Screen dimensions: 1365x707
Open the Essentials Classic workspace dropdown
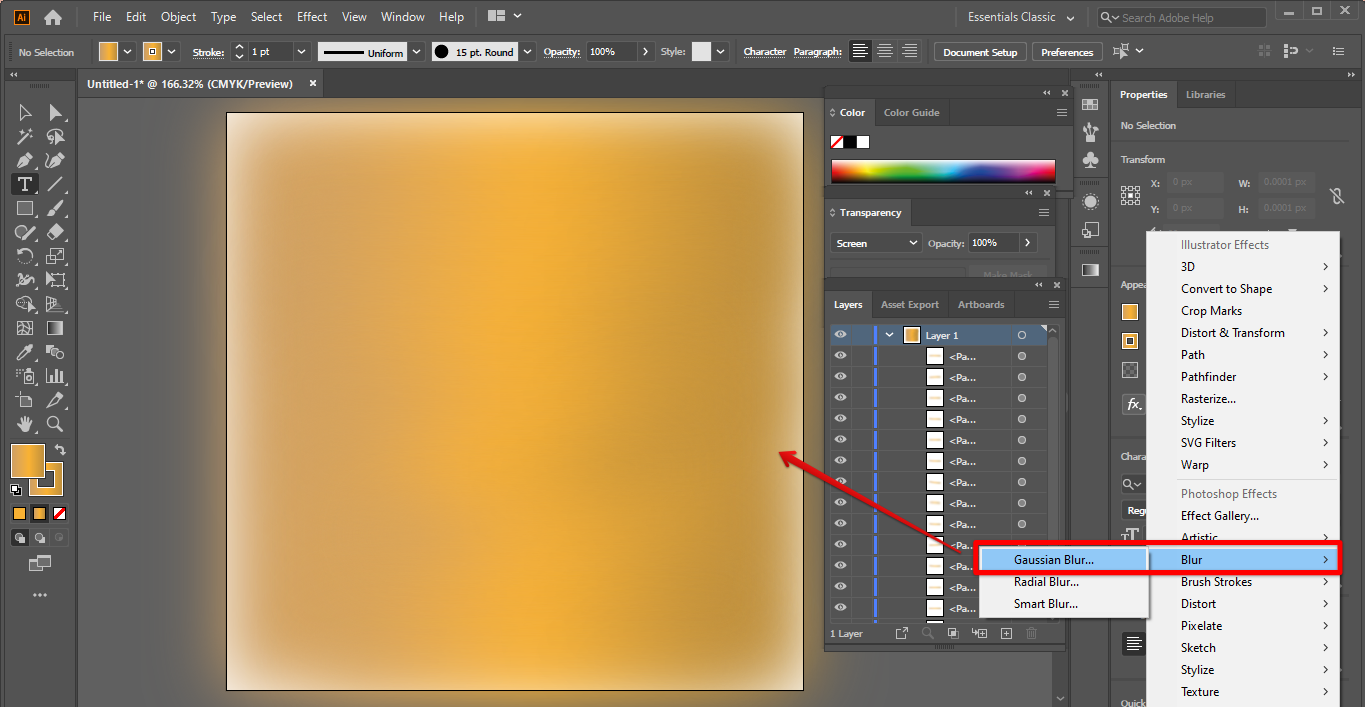[1021, 17]
